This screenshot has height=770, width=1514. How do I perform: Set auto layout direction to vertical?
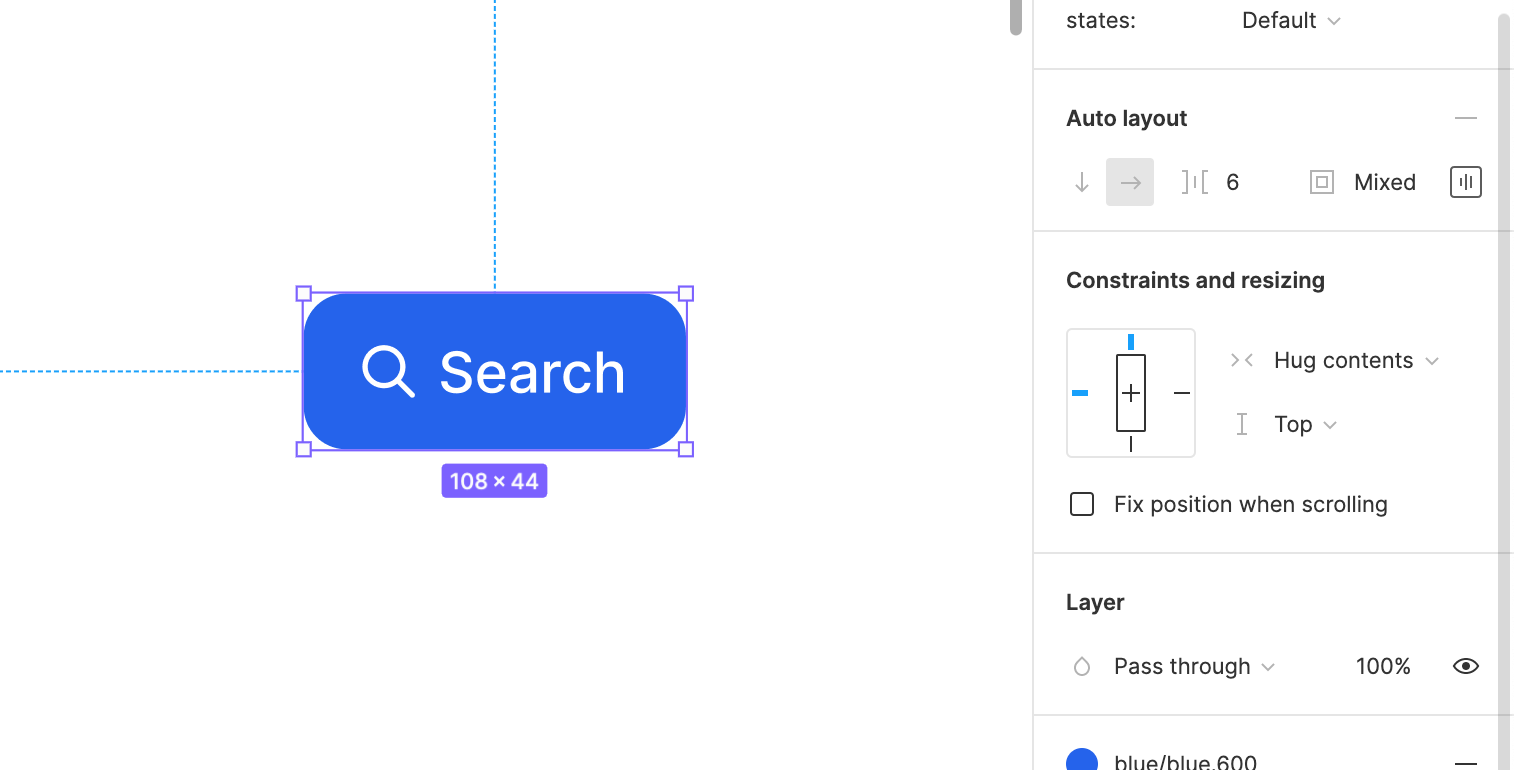(x=1081, y=182)
